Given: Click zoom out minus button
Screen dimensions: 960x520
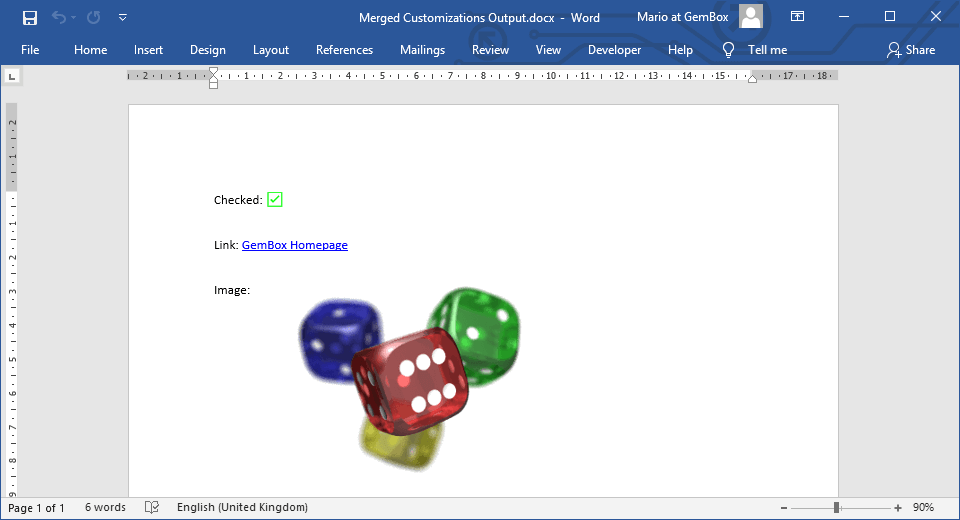Looking at the screenshot, I should tap(783, 508).
